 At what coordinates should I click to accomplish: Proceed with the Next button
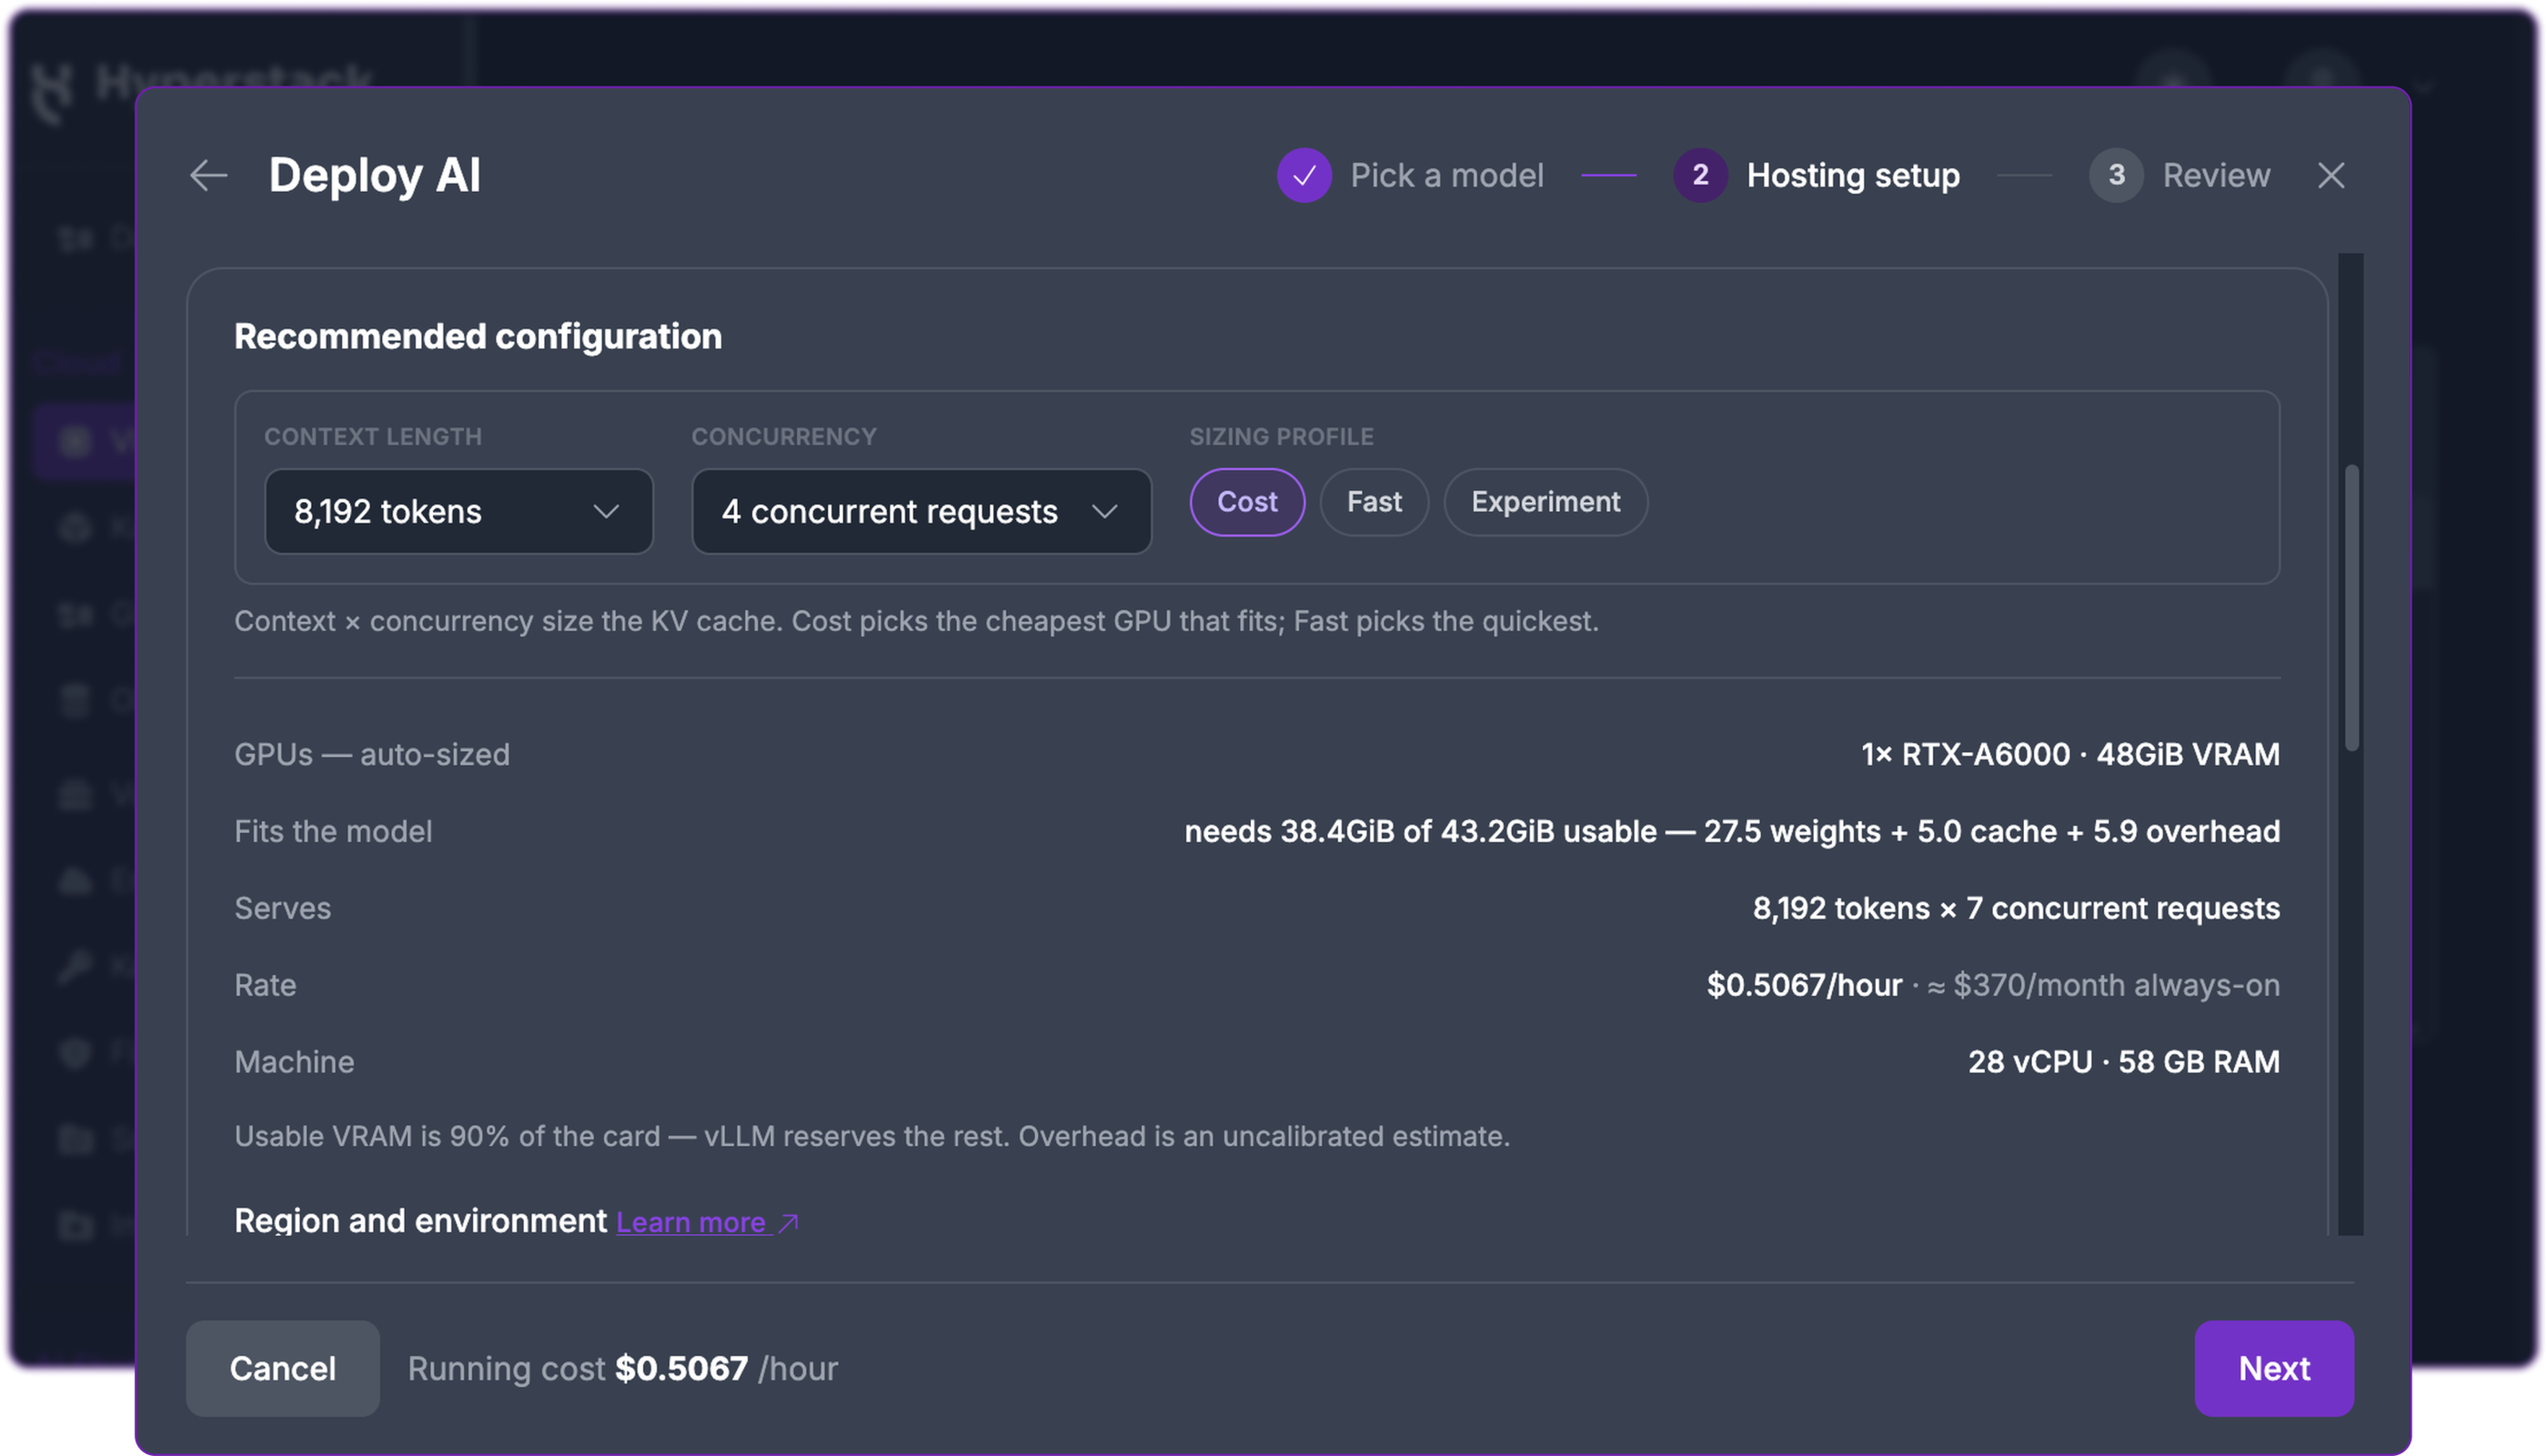[2274, 1368]
